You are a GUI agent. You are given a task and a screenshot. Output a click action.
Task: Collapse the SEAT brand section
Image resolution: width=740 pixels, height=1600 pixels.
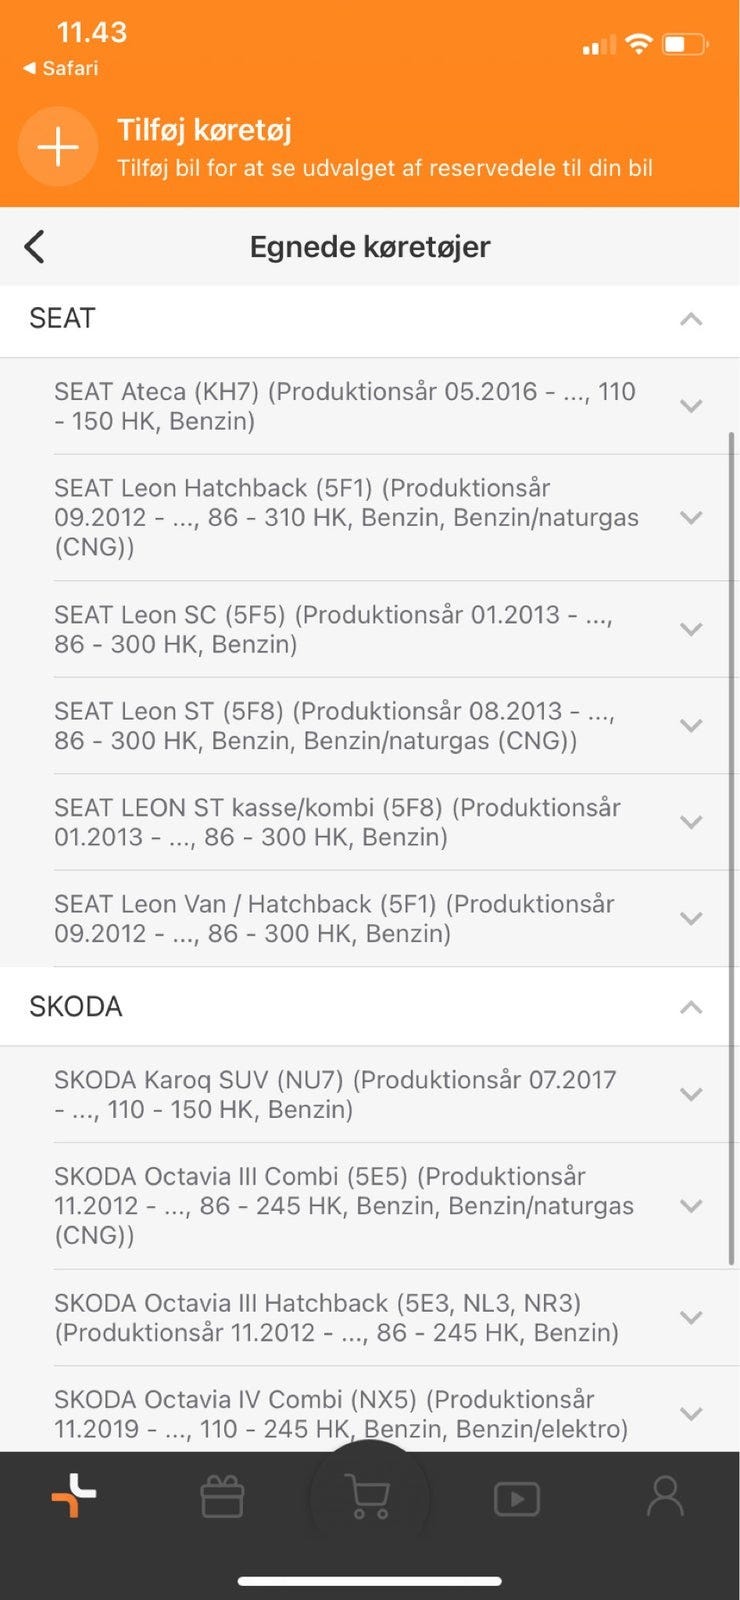[x=690, y=319]
